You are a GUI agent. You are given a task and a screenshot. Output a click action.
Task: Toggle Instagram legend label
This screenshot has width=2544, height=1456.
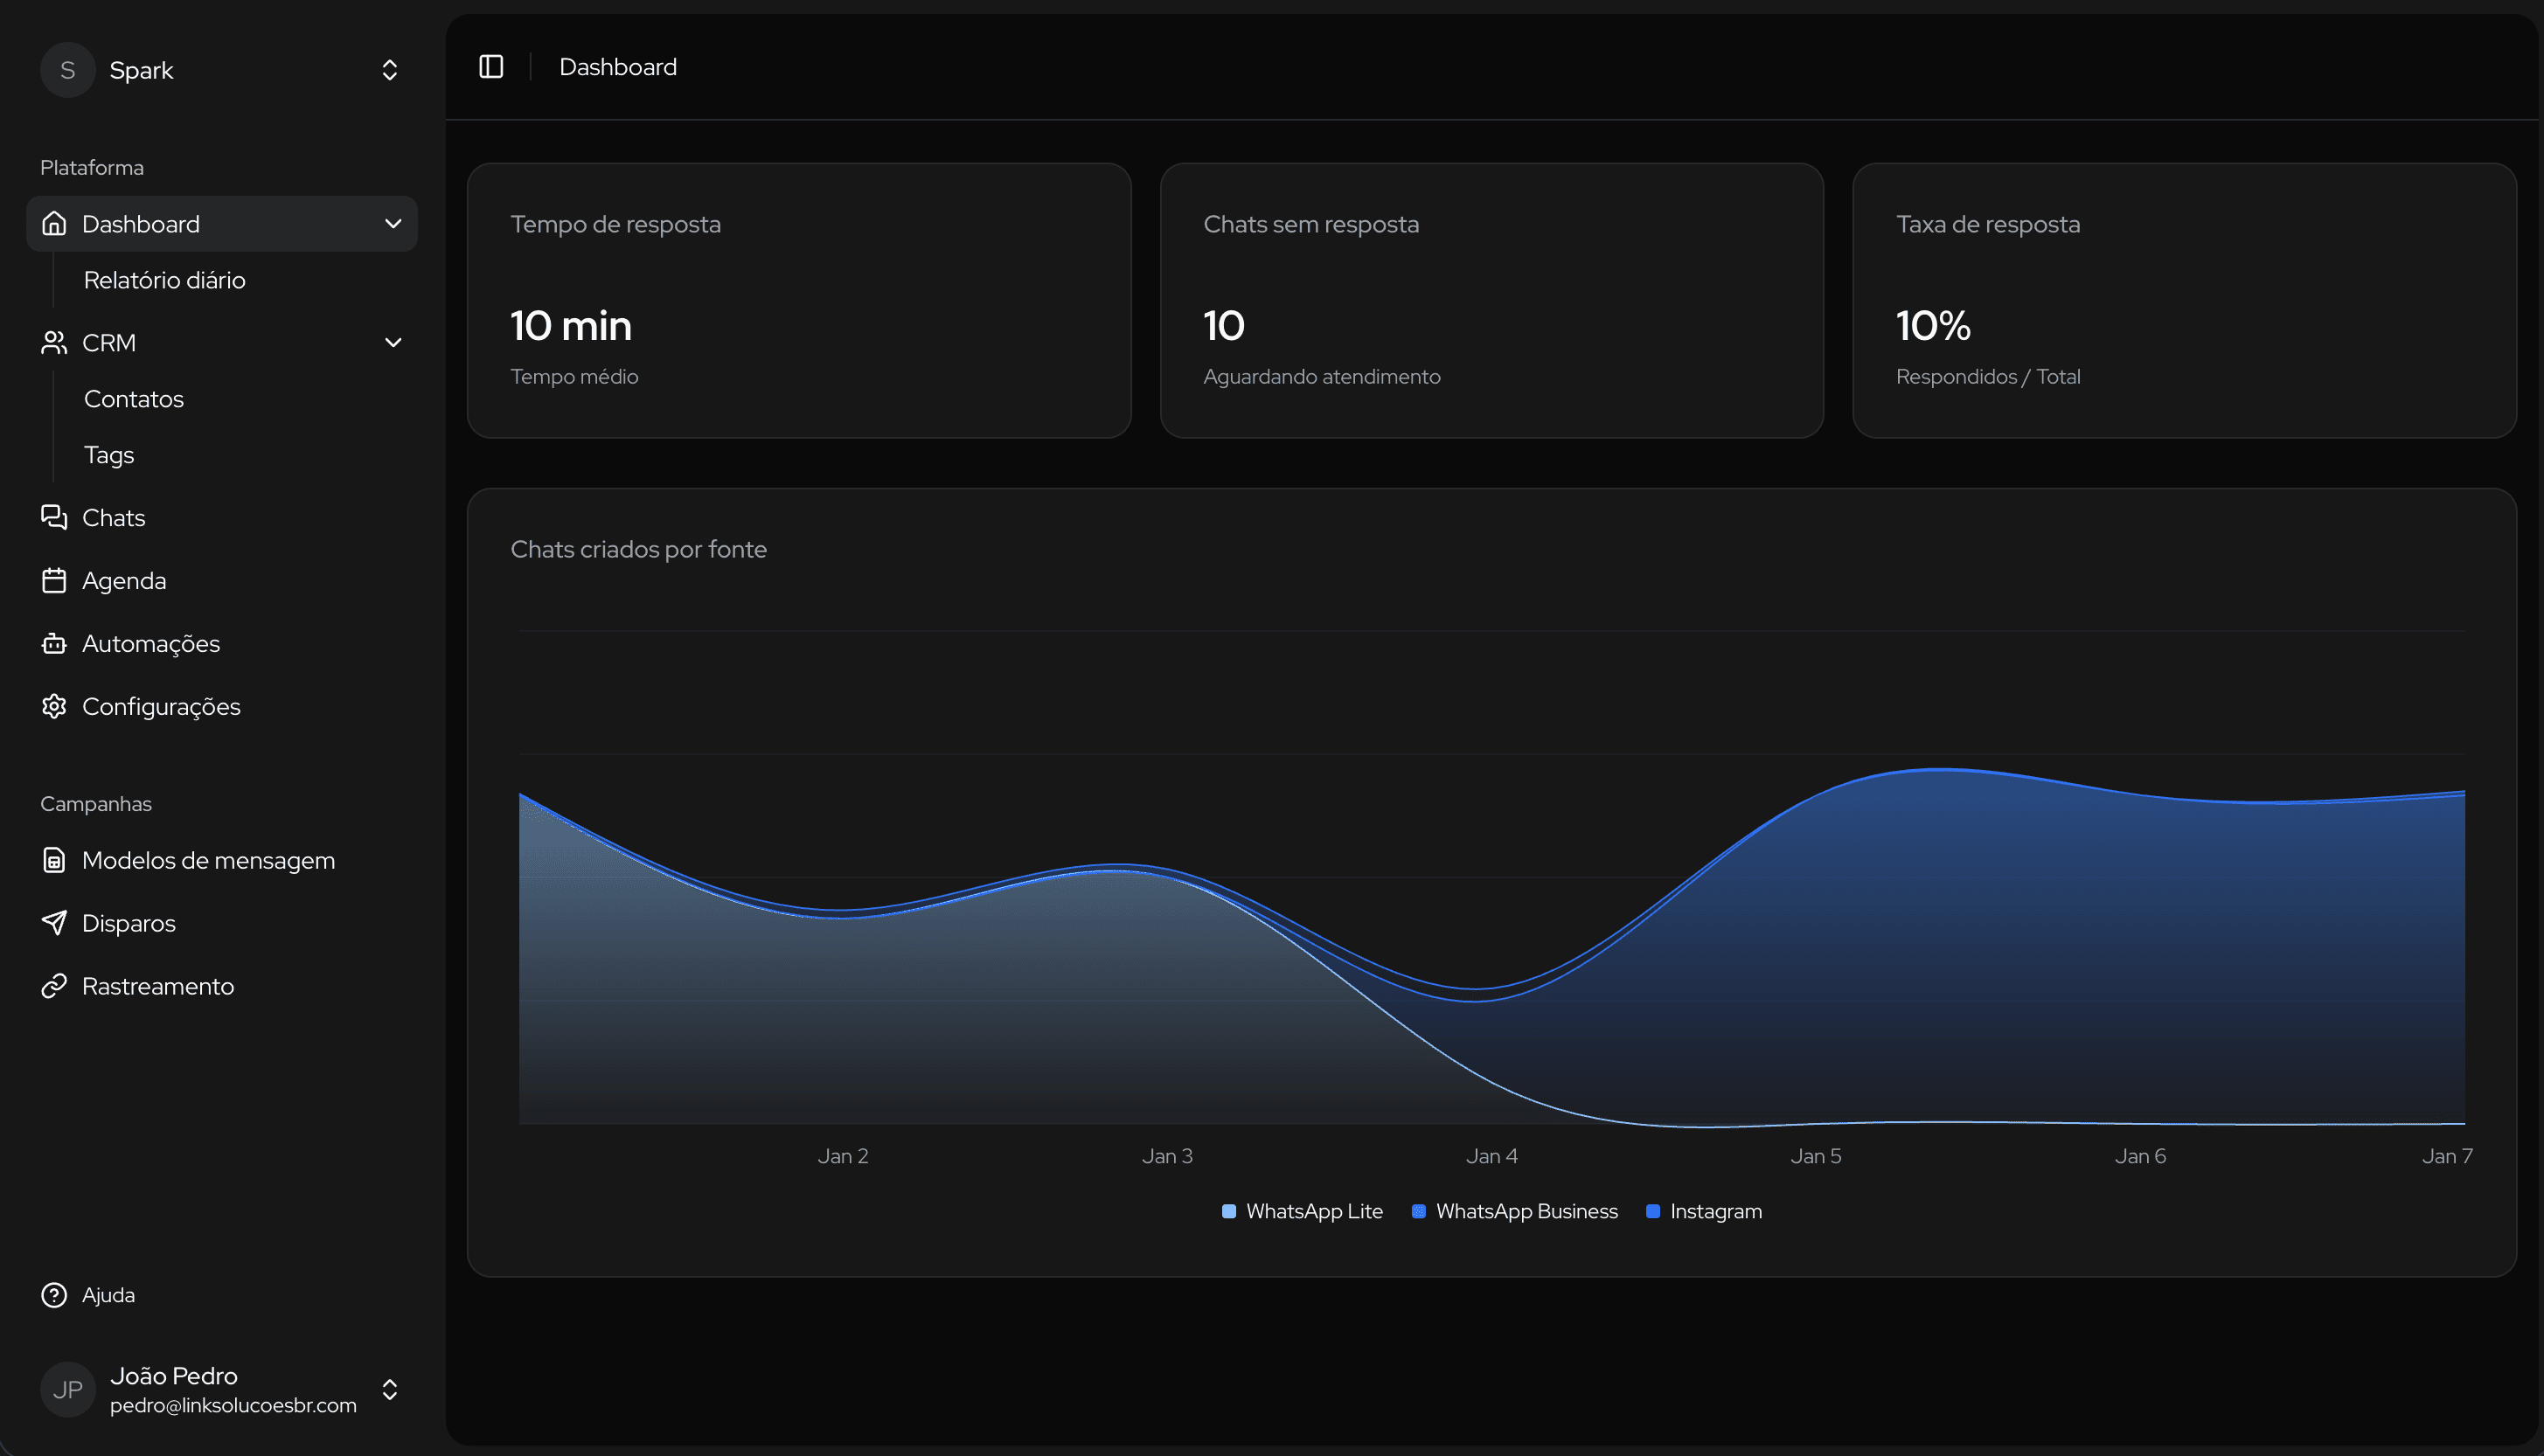tap(1716, 1212)
